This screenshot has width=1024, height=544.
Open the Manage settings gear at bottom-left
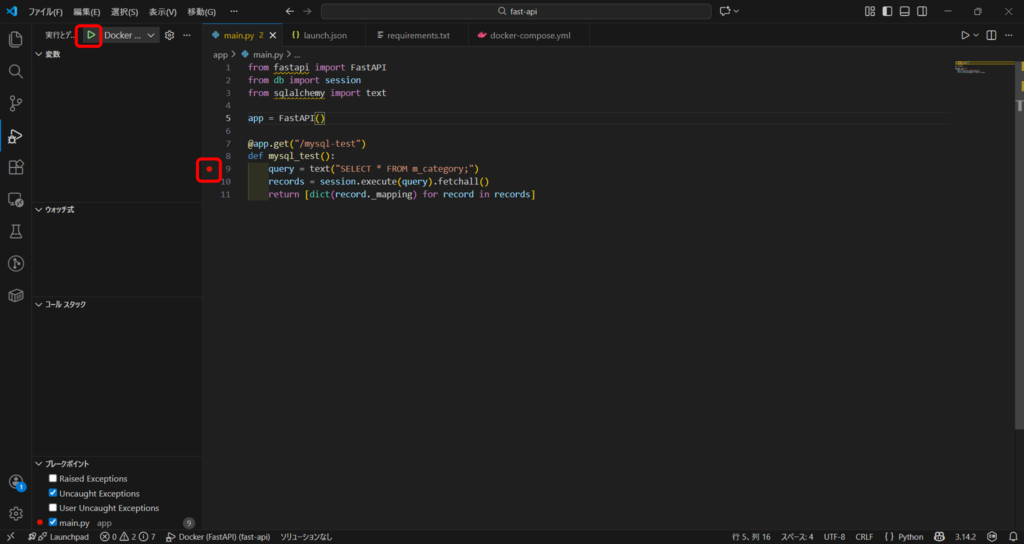15,513
